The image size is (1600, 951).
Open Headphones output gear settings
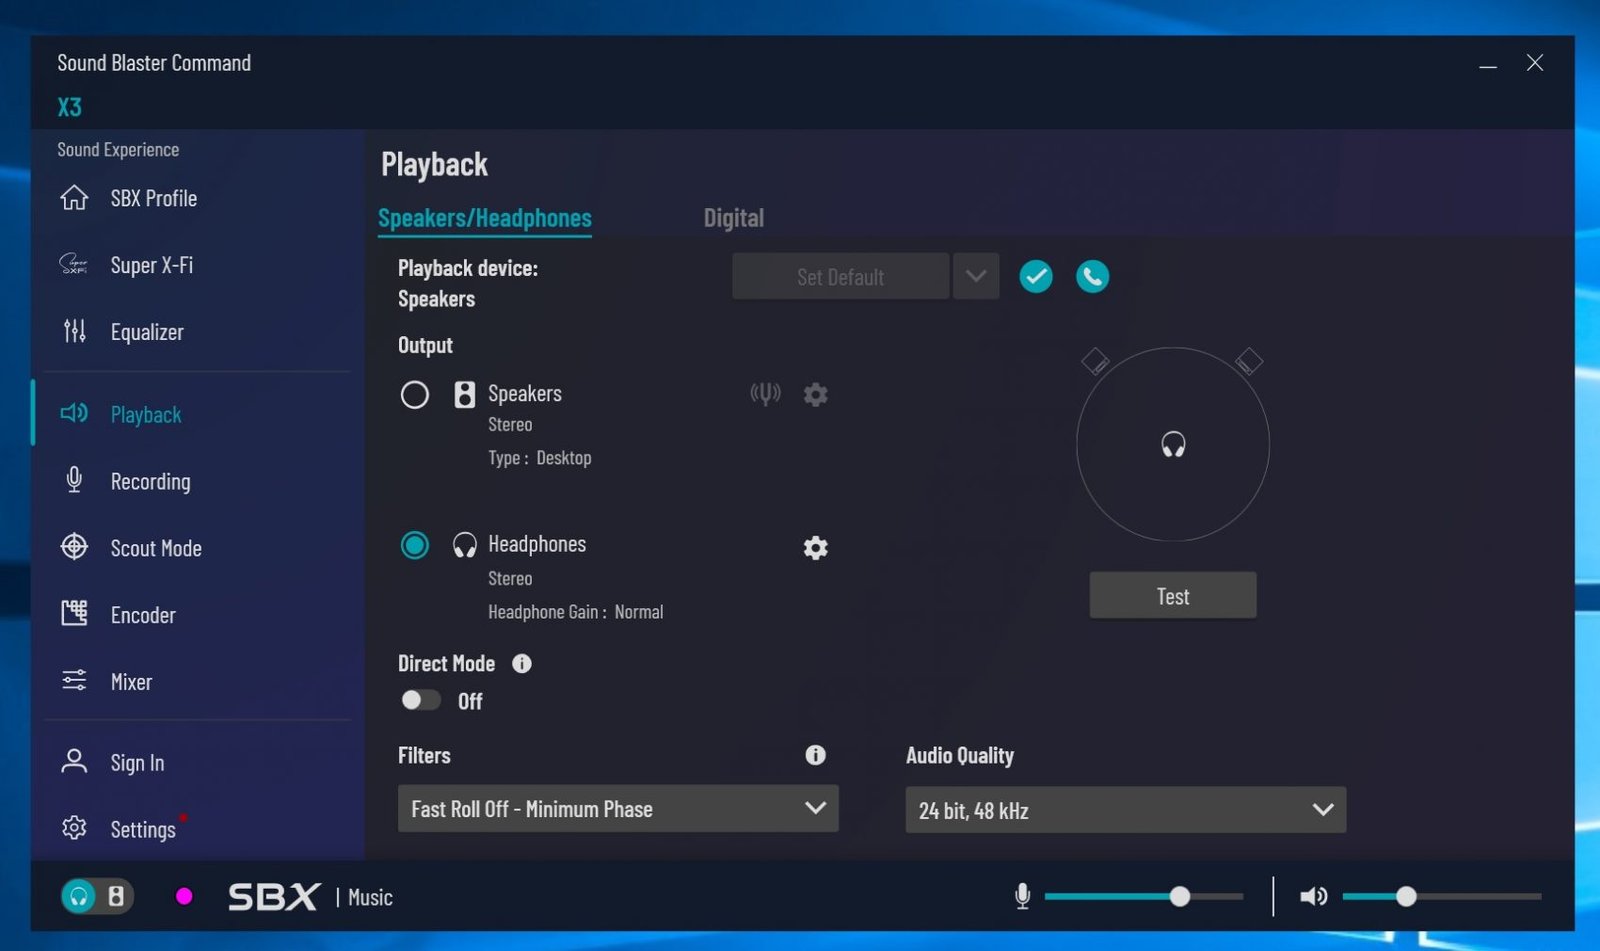click(816, 548)
